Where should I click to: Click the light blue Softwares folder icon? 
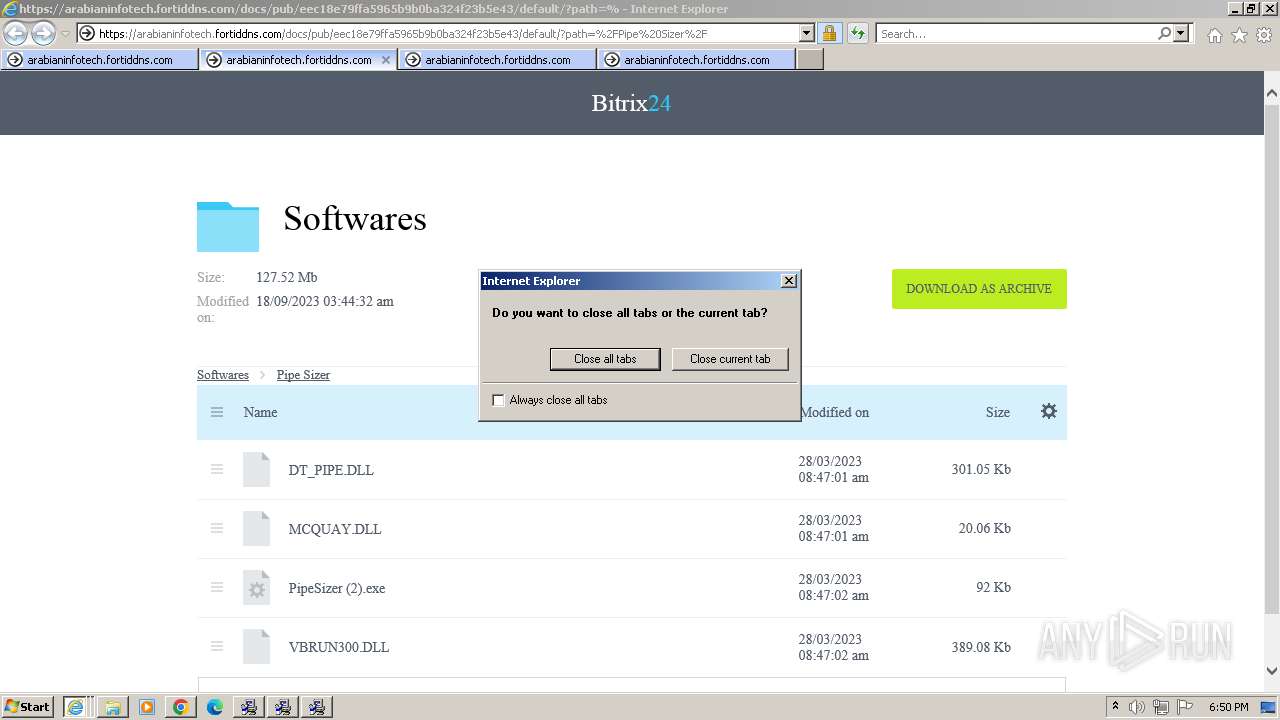tap(228, 226)
